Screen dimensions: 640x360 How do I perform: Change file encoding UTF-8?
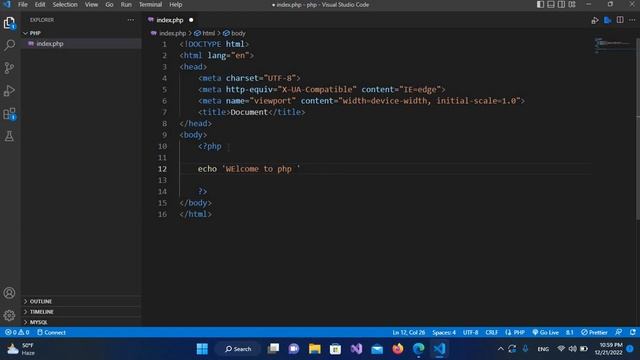coord(471,332)
